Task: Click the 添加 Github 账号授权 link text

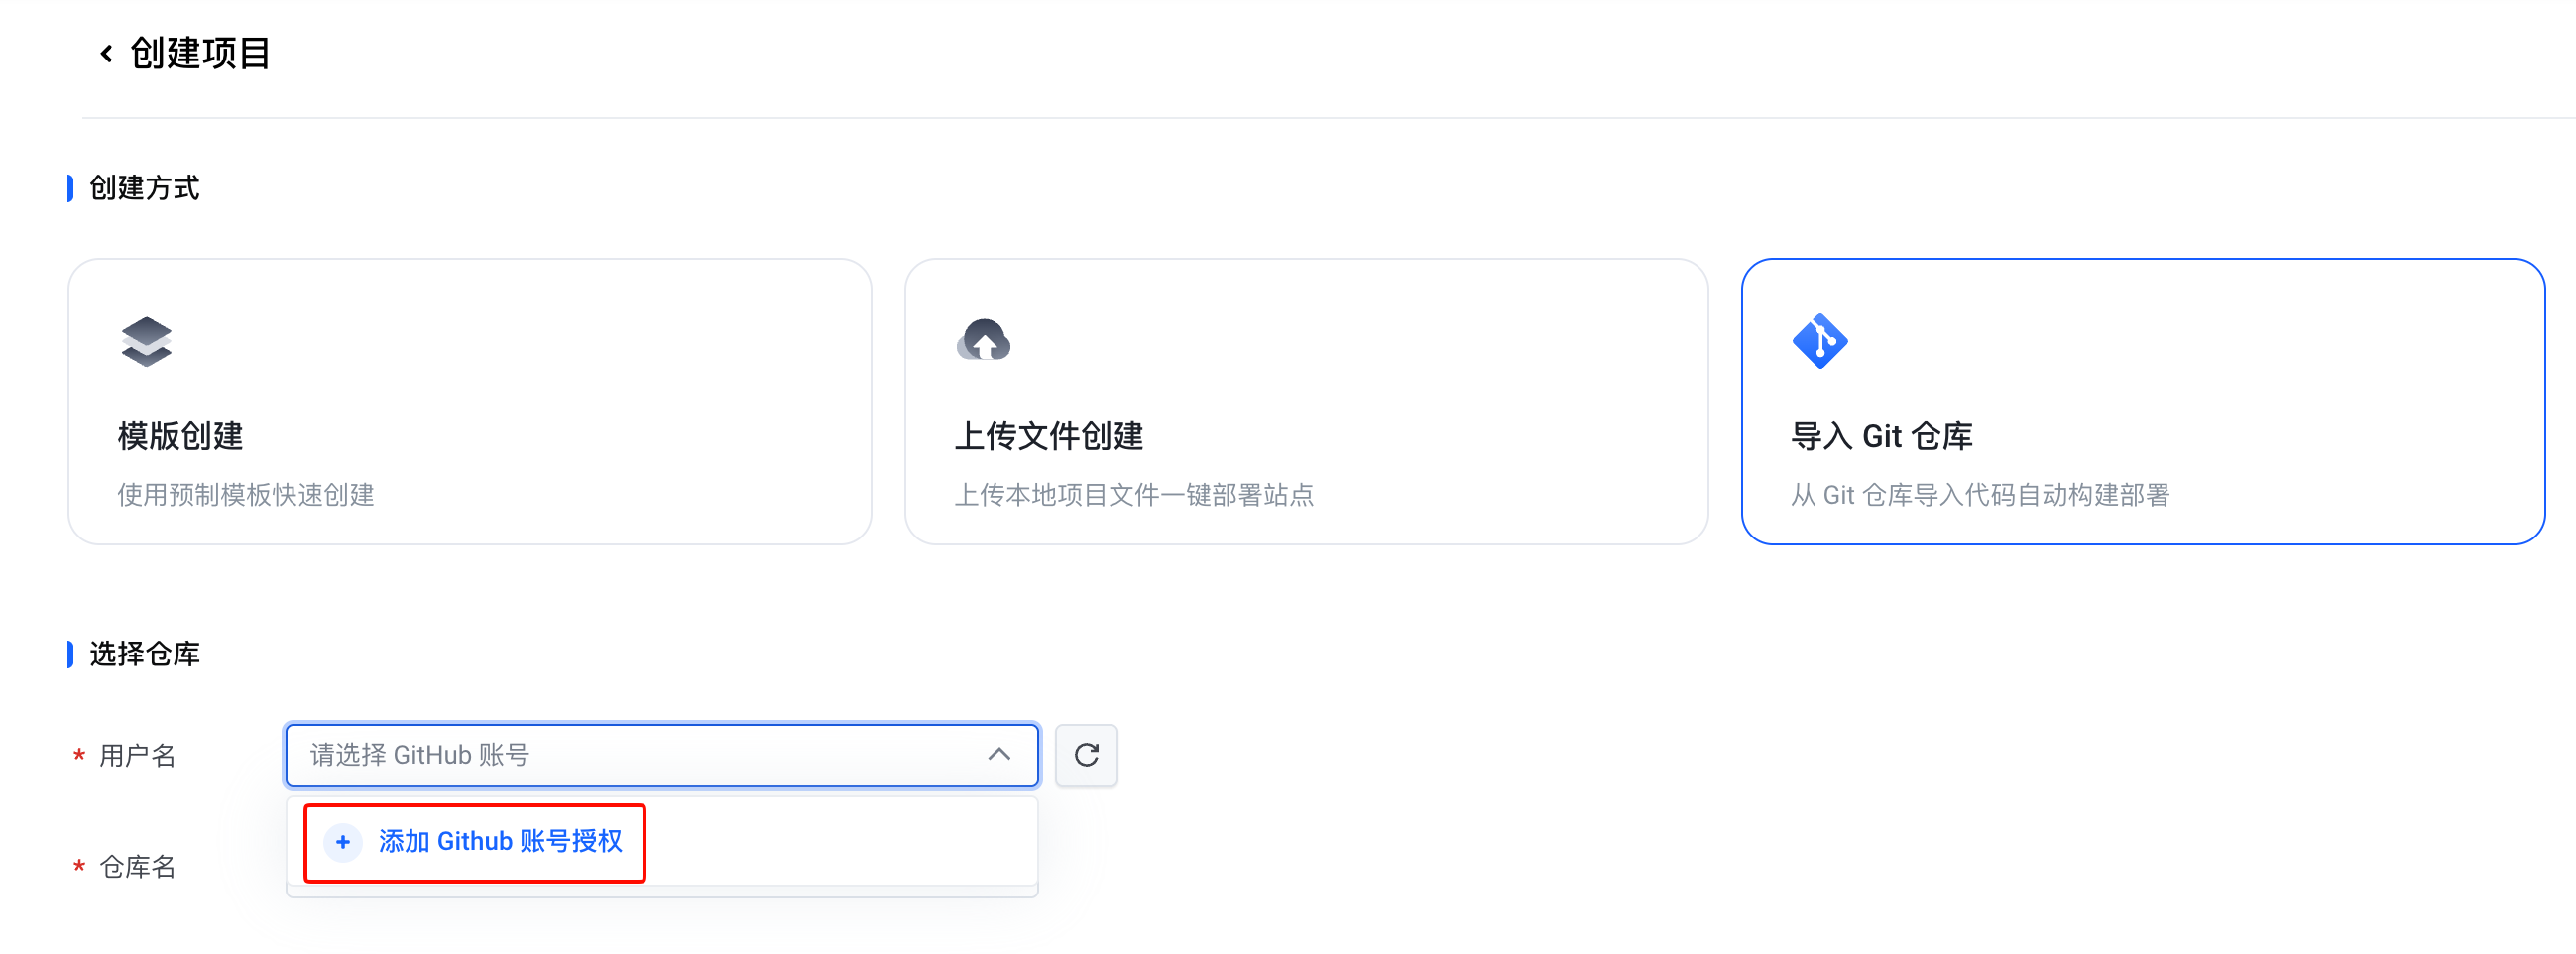Action: [500, 842]
